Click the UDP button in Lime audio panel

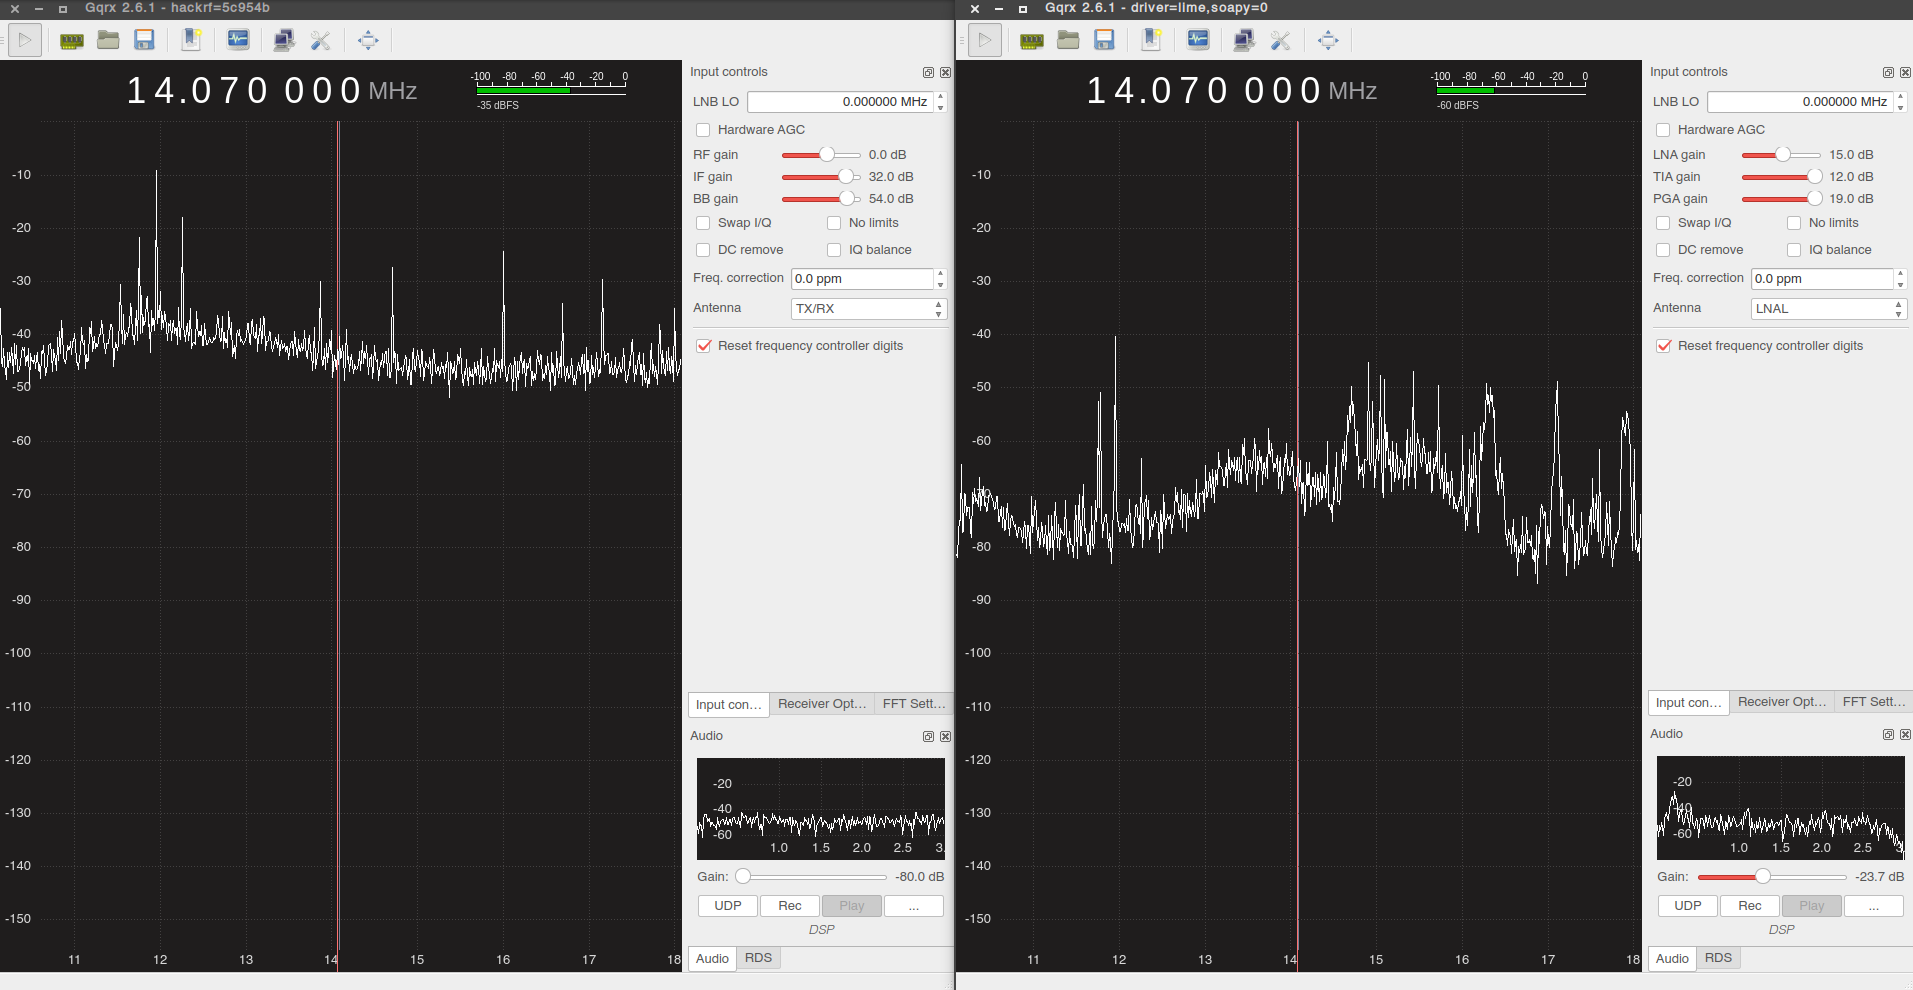pos(1687,906)
